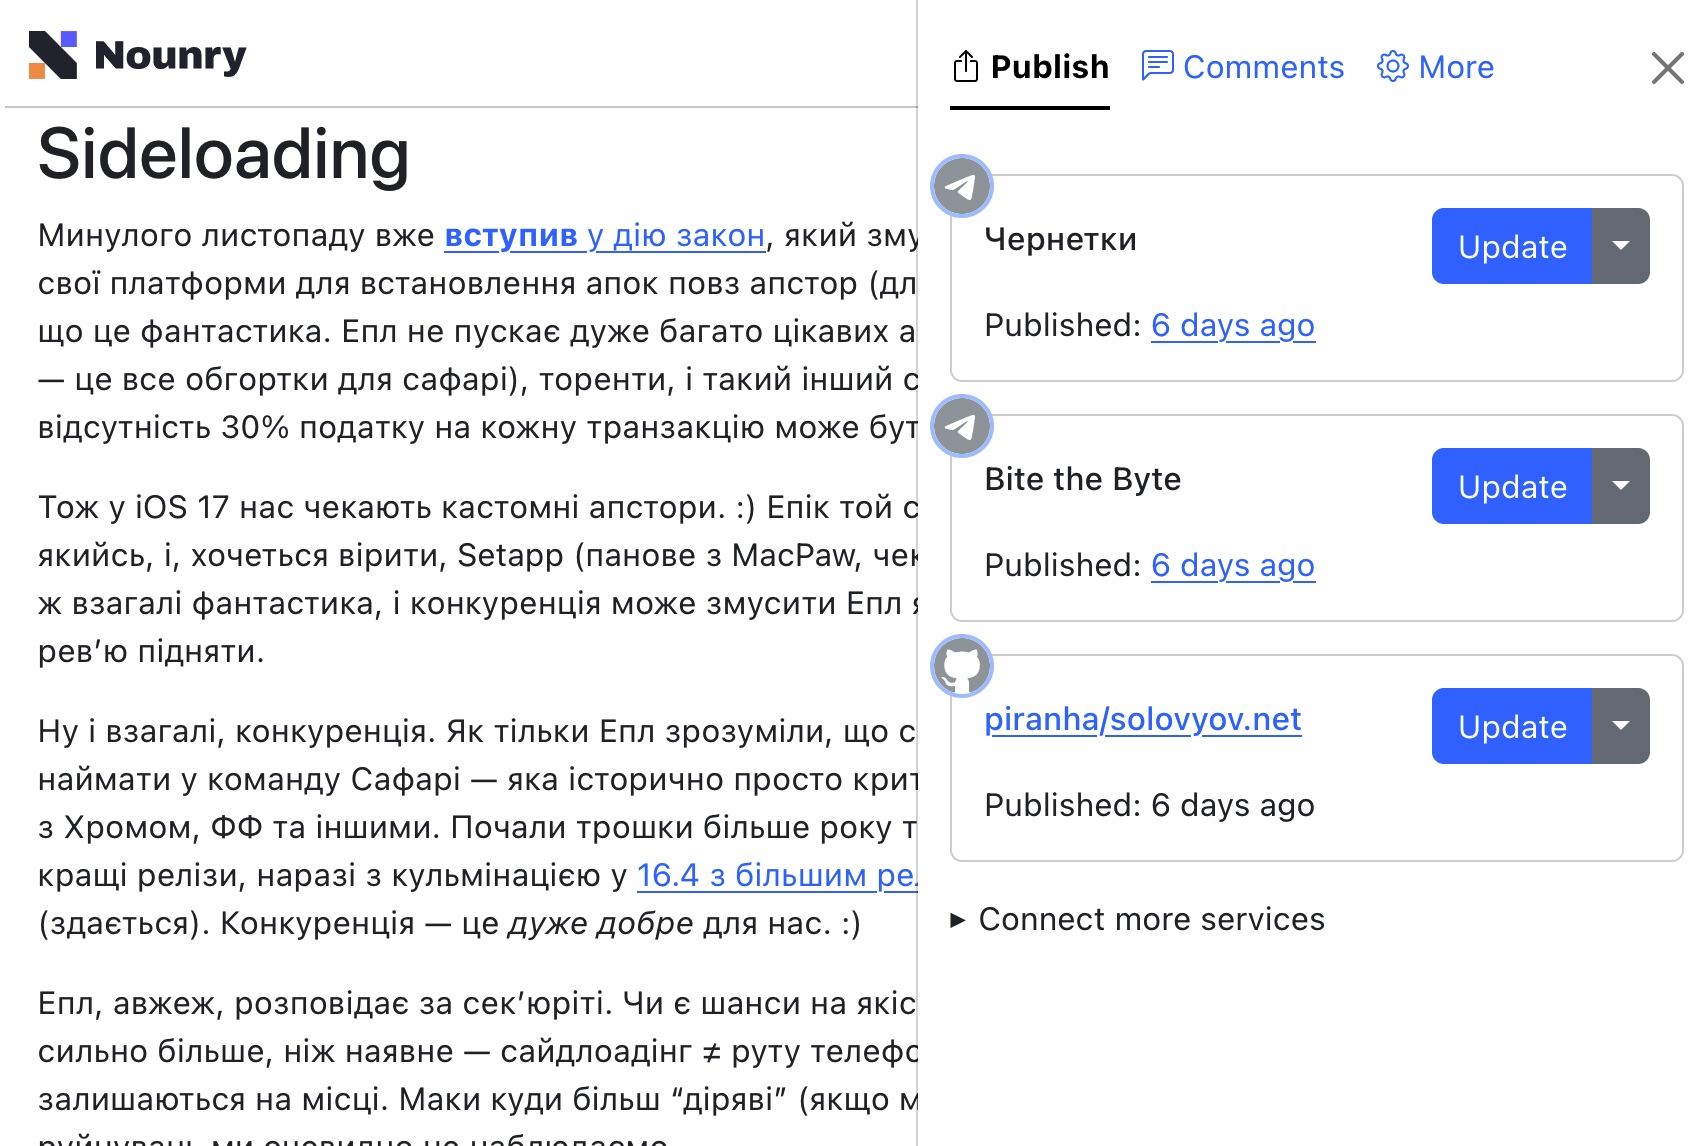Click Update for Чернетки
This screenshot has width=1704, height=1146.
[1511, 246]
